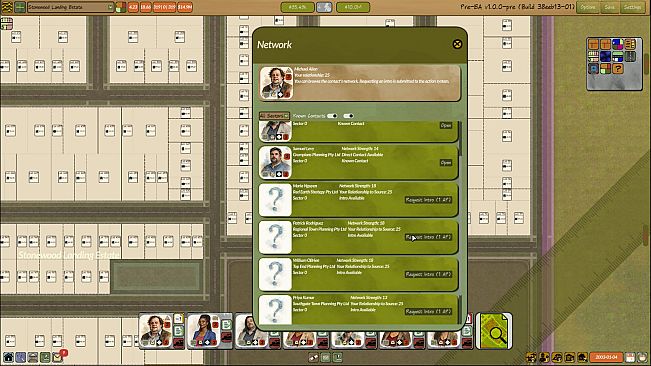The width and height of the screenshot is (651, 366).
Task: Click the second green value indicator in top bar
Action: coord(353,7)
